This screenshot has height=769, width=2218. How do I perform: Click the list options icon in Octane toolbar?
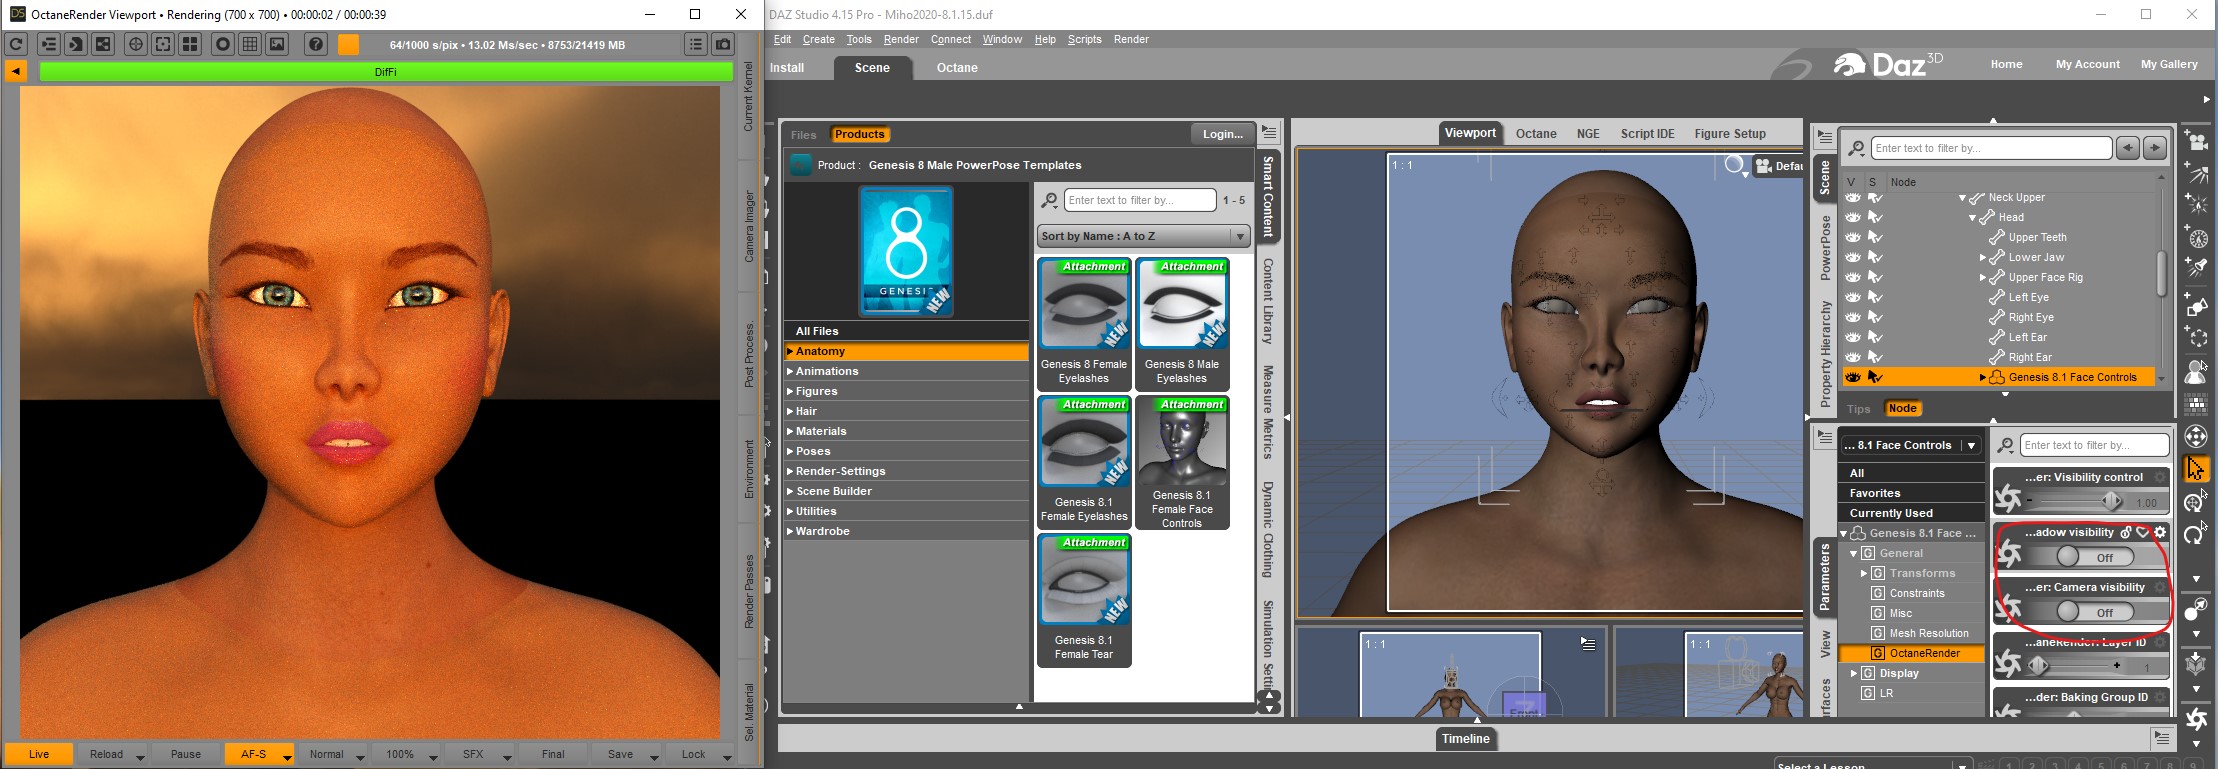point(696,44)
